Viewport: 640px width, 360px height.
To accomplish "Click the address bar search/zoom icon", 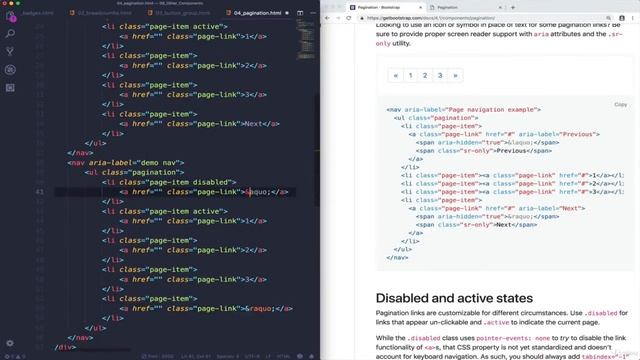I will 608,18.
